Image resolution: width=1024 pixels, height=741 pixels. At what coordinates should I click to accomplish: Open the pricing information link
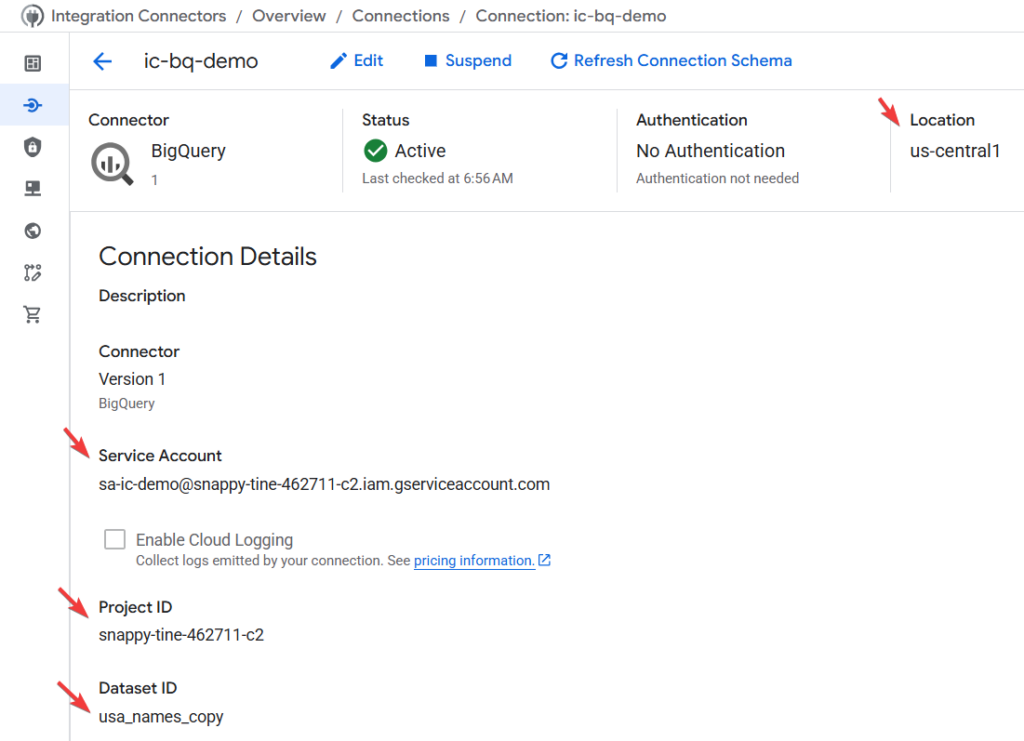pos(474,561)
